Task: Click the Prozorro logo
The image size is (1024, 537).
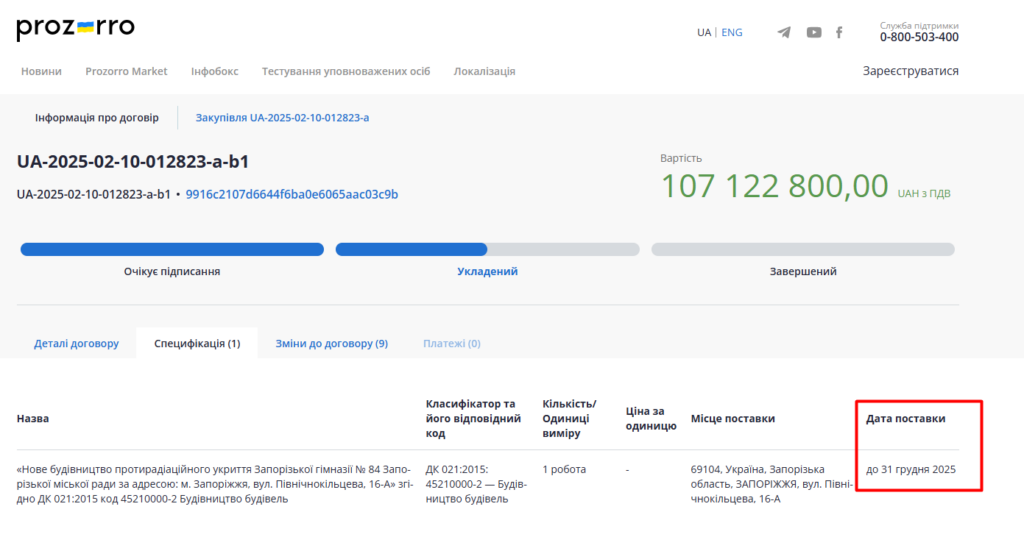Action: (x=75, y=29)
